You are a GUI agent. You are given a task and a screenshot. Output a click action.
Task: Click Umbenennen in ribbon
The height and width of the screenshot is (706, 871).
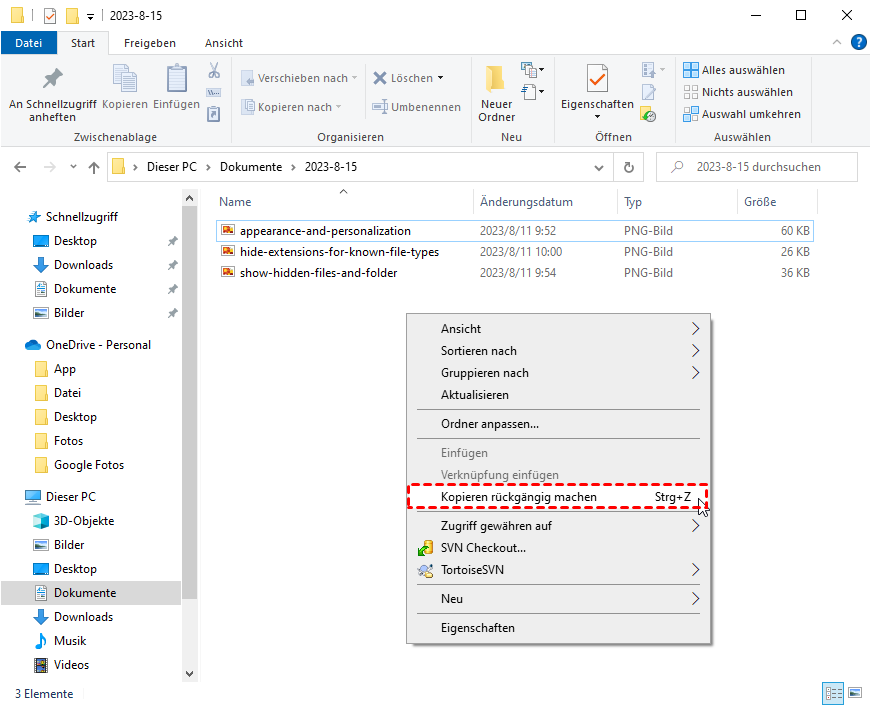point(417,107)
